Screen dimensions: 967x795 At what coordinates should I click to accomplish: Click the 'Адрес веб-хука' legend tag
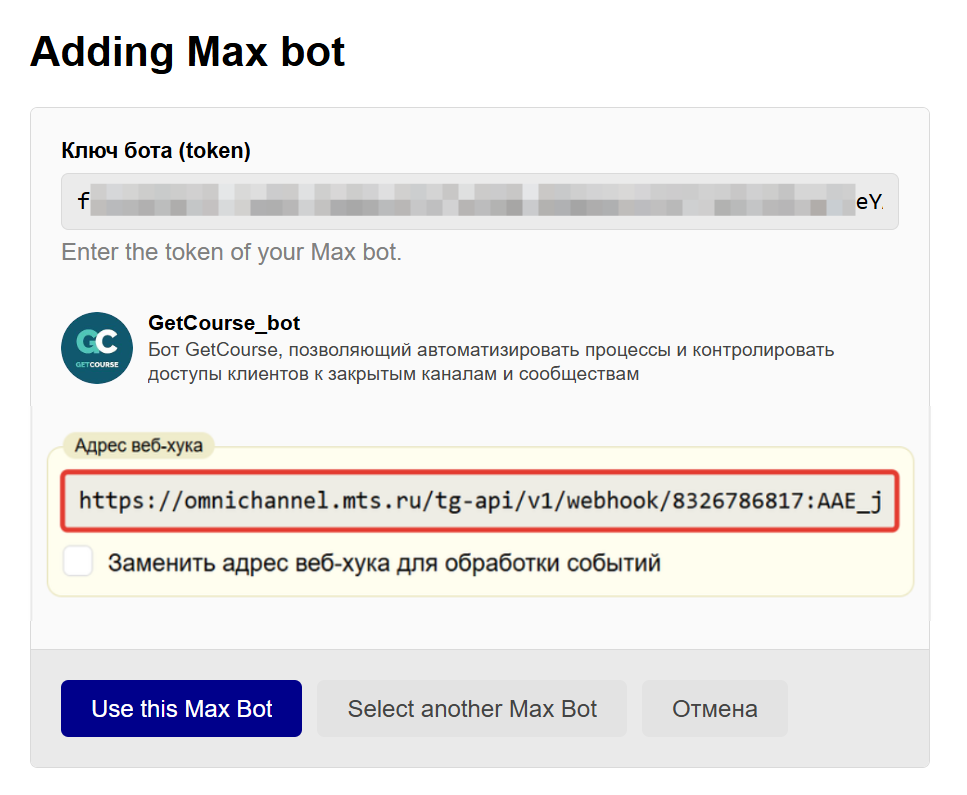[x=138, y=446]
